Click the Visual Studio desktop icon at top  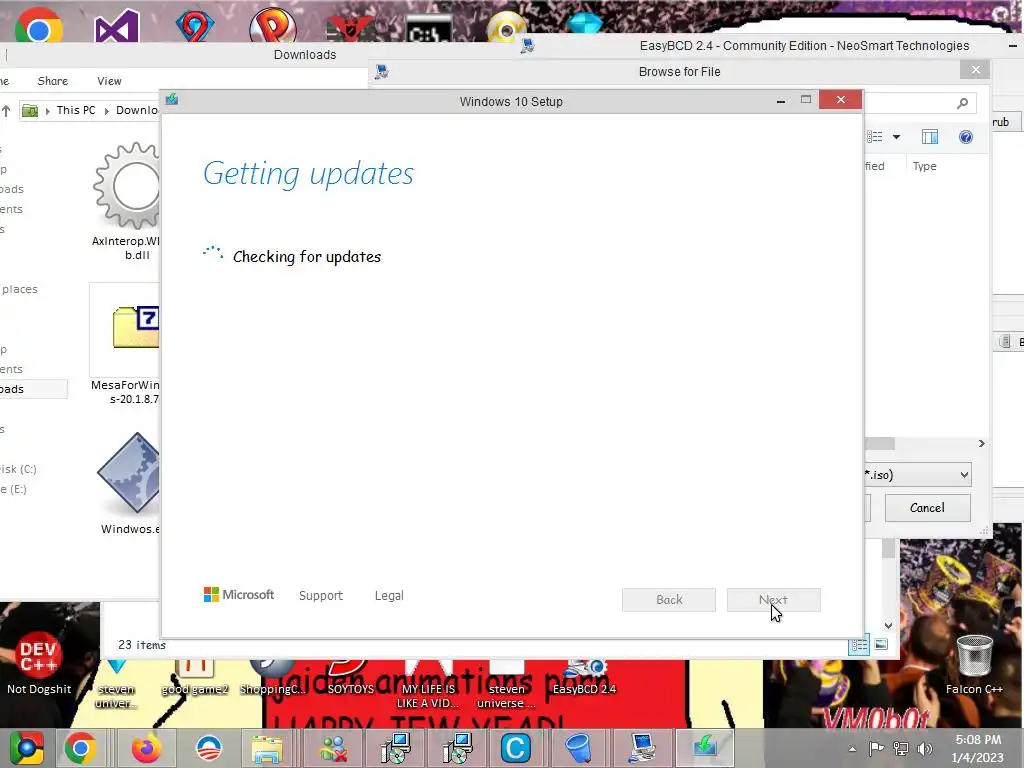[117, 26]
